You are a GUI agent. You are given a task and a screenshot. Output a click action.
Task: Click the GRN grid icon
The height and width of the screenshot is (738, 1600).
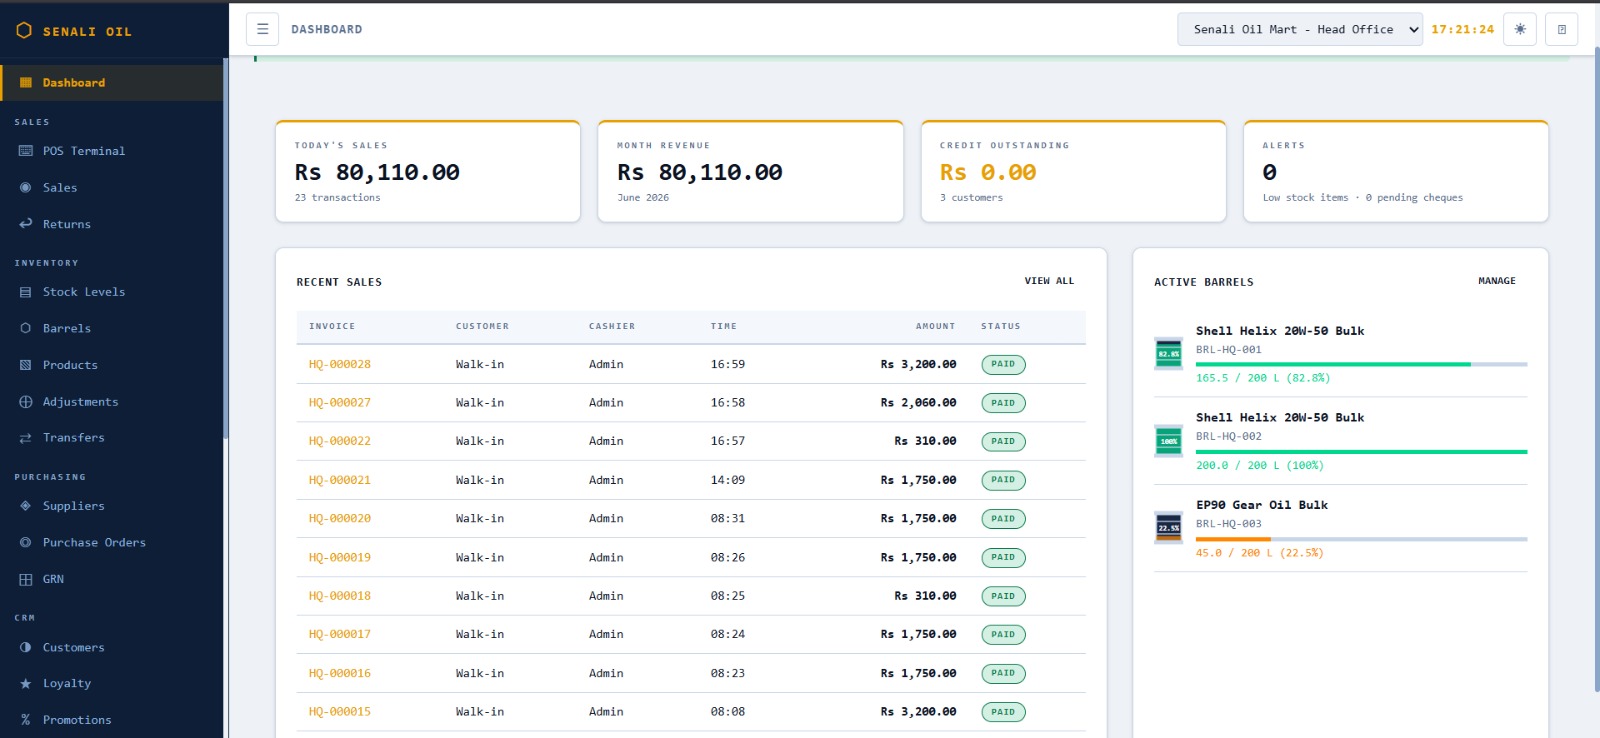click(26, 579)
